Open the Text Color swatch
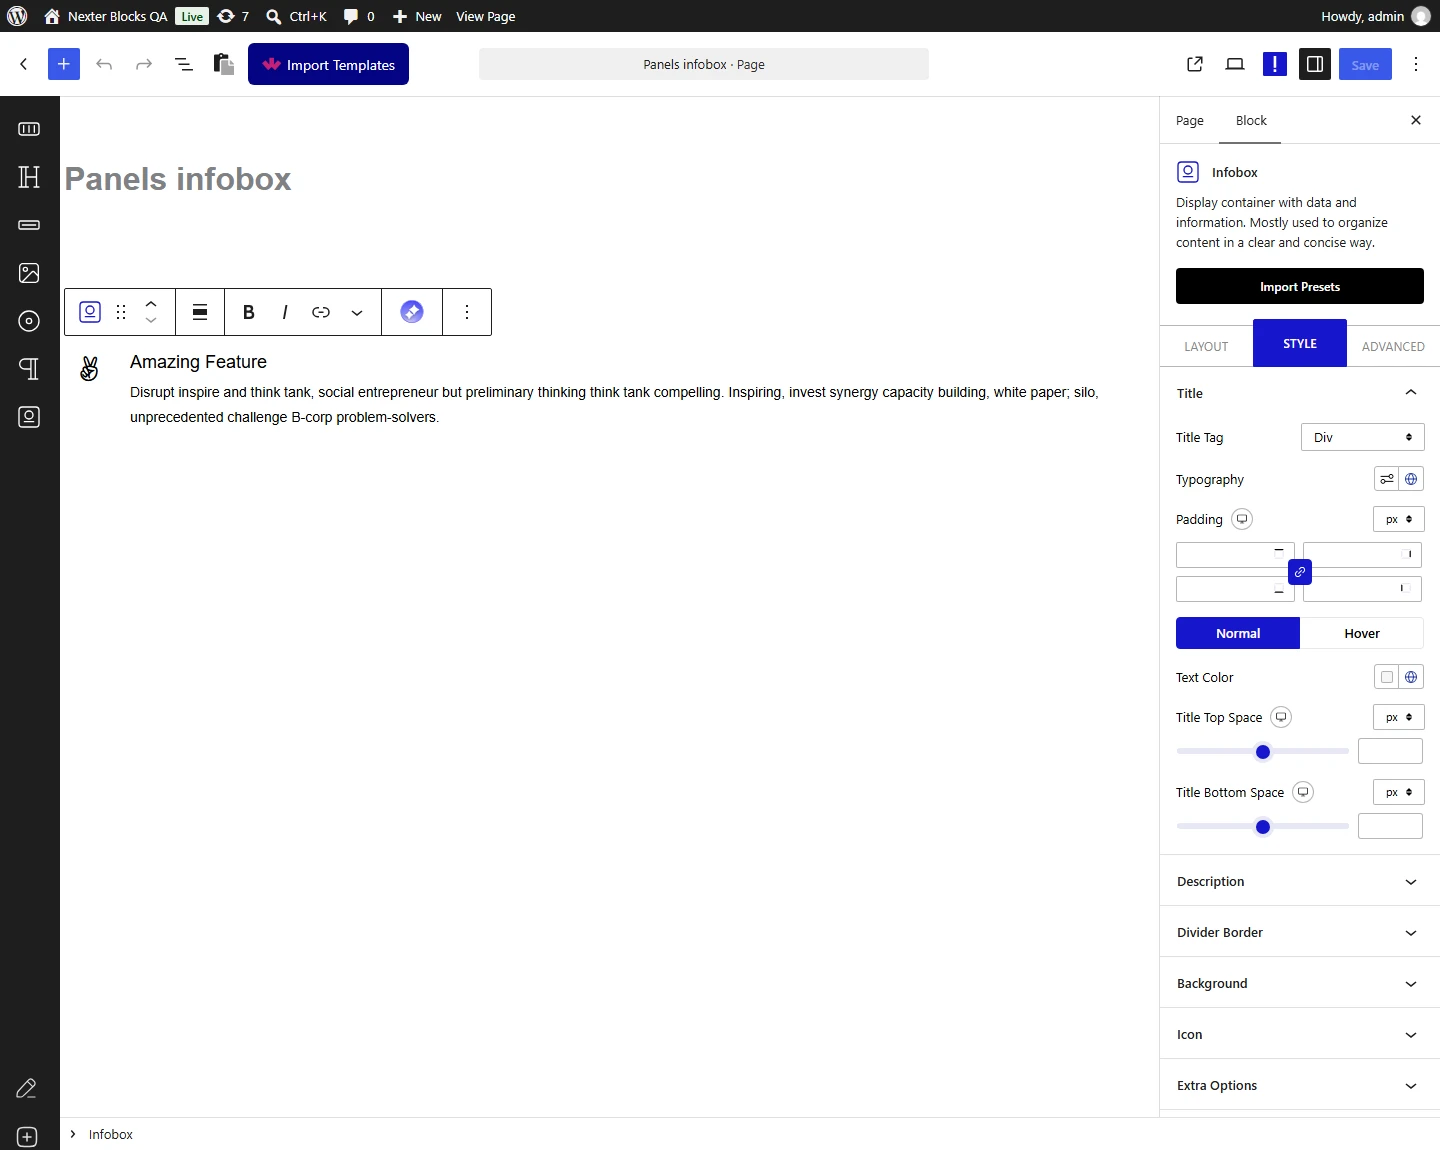This screenshot has height=1150, width=1440. 1386,677
